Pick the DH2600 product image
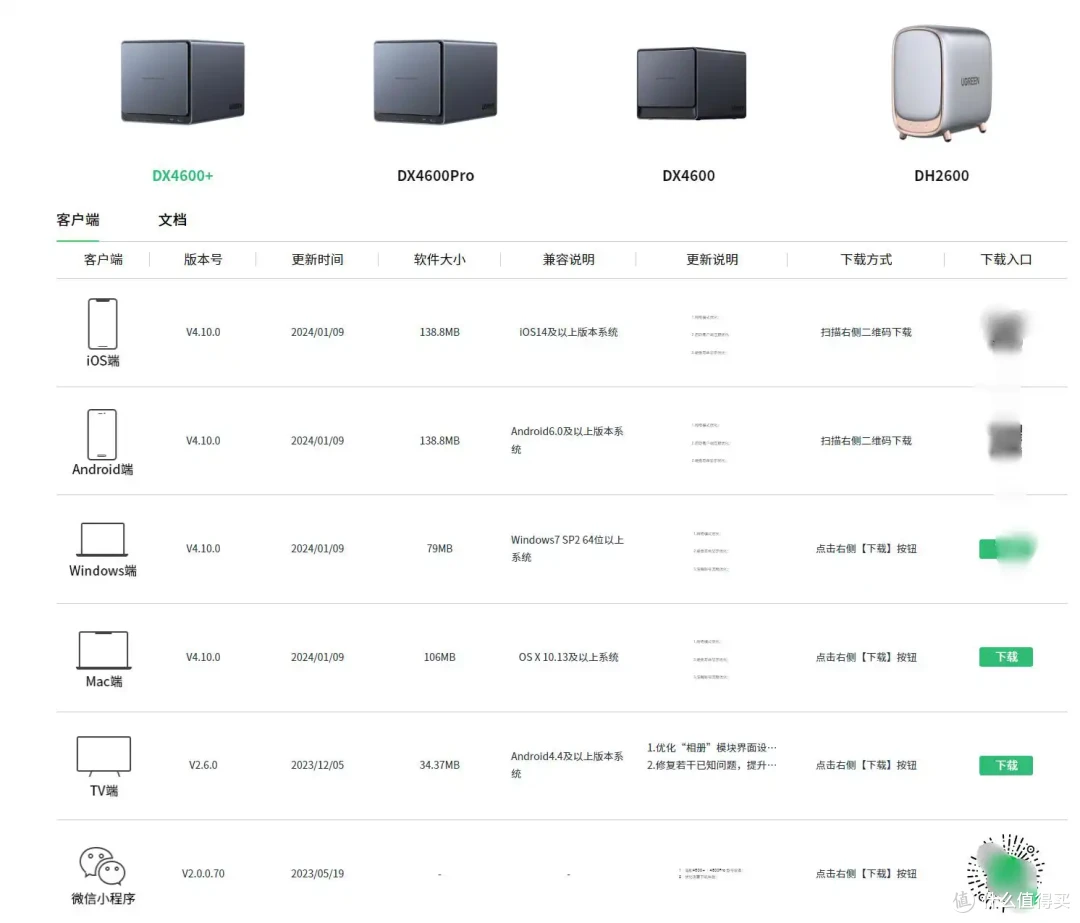 942,83
